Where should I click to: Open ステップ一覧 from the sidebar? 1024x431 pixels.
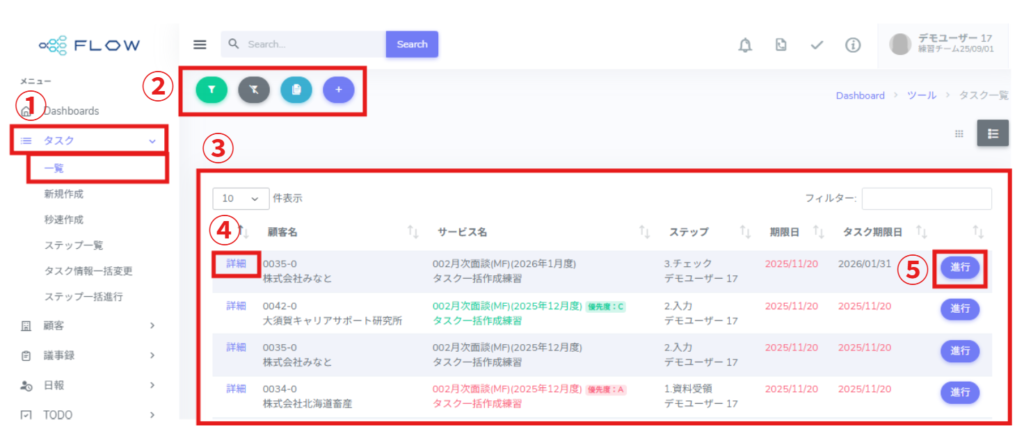pyautogui.click(x=74, y=245)
